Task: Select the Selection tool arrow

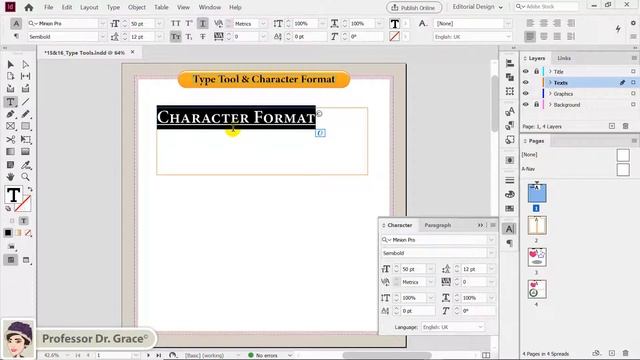Action: click(x=11, y=64)
